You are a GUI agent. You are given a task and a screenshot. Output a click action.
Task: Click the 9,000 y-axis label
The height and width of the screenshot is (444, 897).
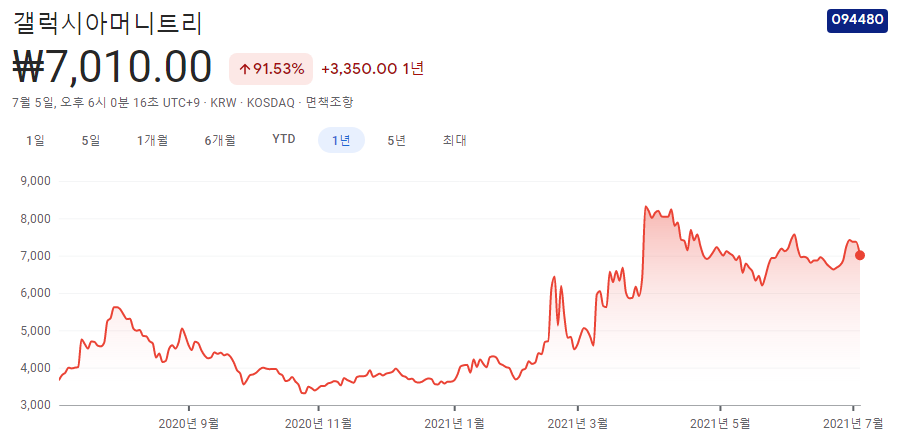tap(36, 181)
